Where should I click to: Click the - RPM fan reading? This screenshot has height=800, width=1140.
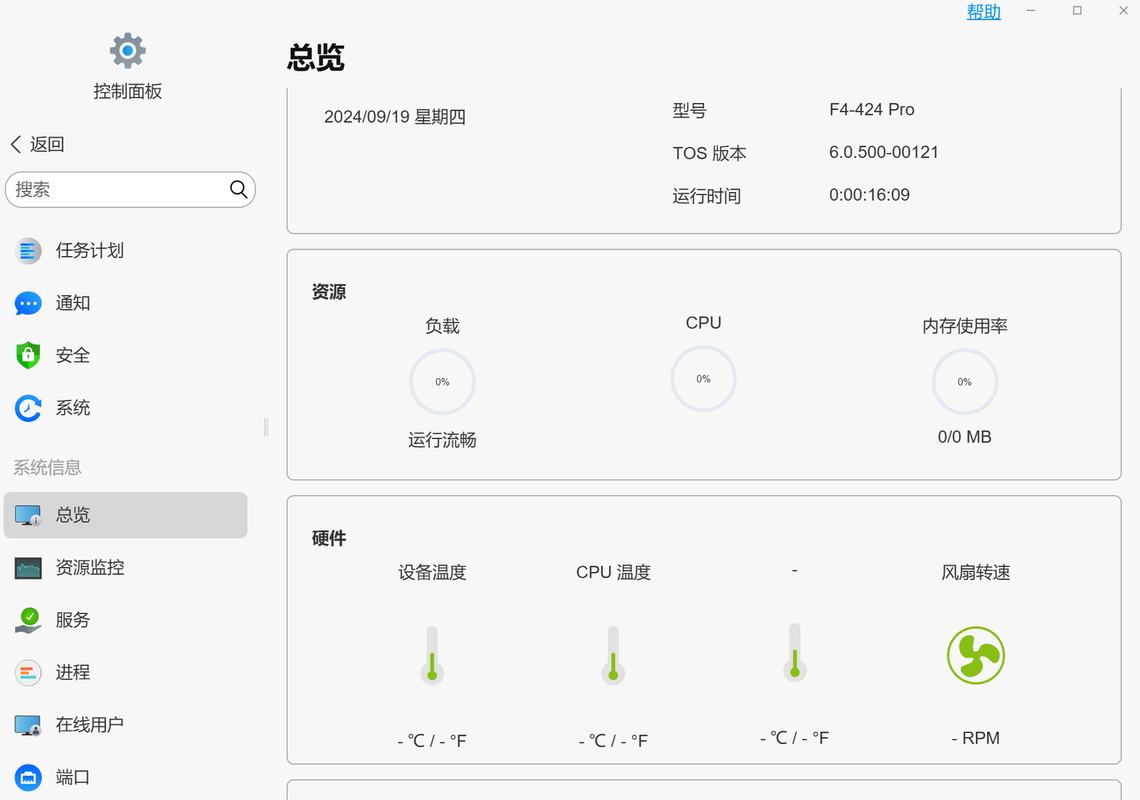(976, 738)
